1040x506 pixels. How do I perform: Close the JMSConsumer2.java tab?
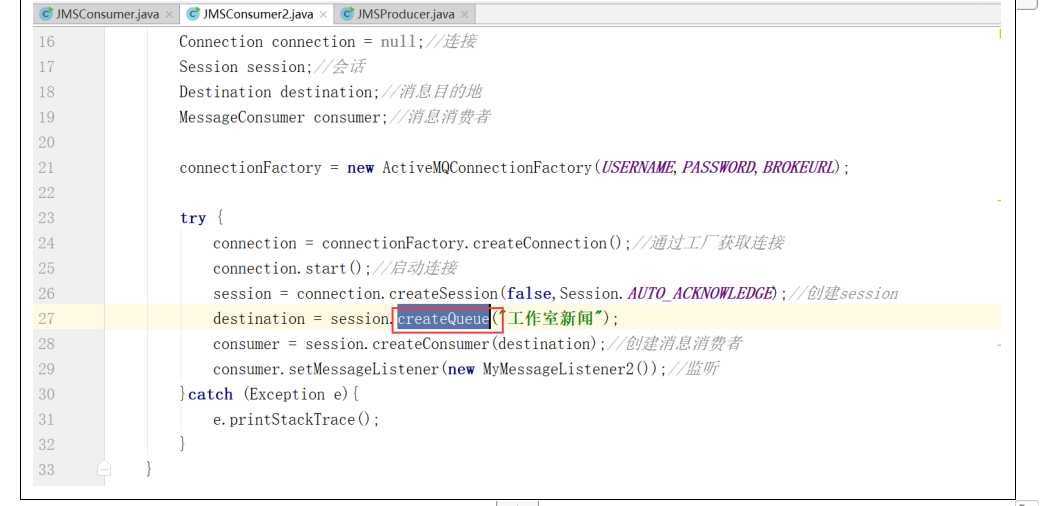(323, 15)
